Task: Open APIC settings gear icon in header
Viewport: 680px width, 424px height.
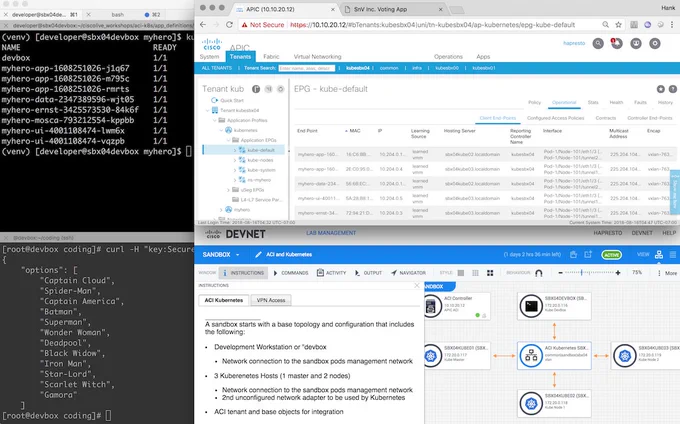Action: pos(655,43)
